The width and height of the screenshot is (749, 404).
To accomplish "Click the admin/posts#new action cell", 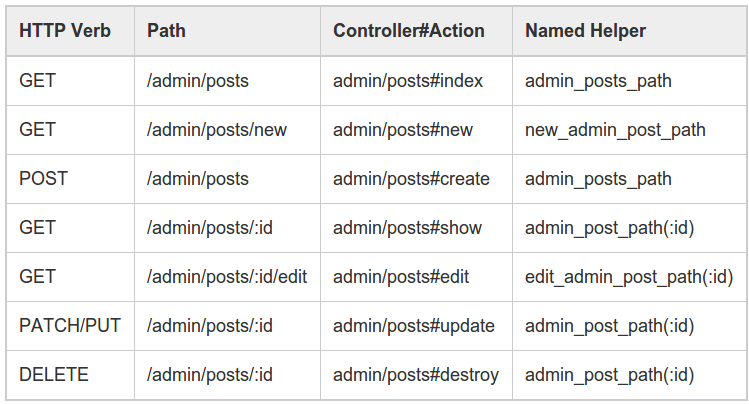I will (403, 130).
